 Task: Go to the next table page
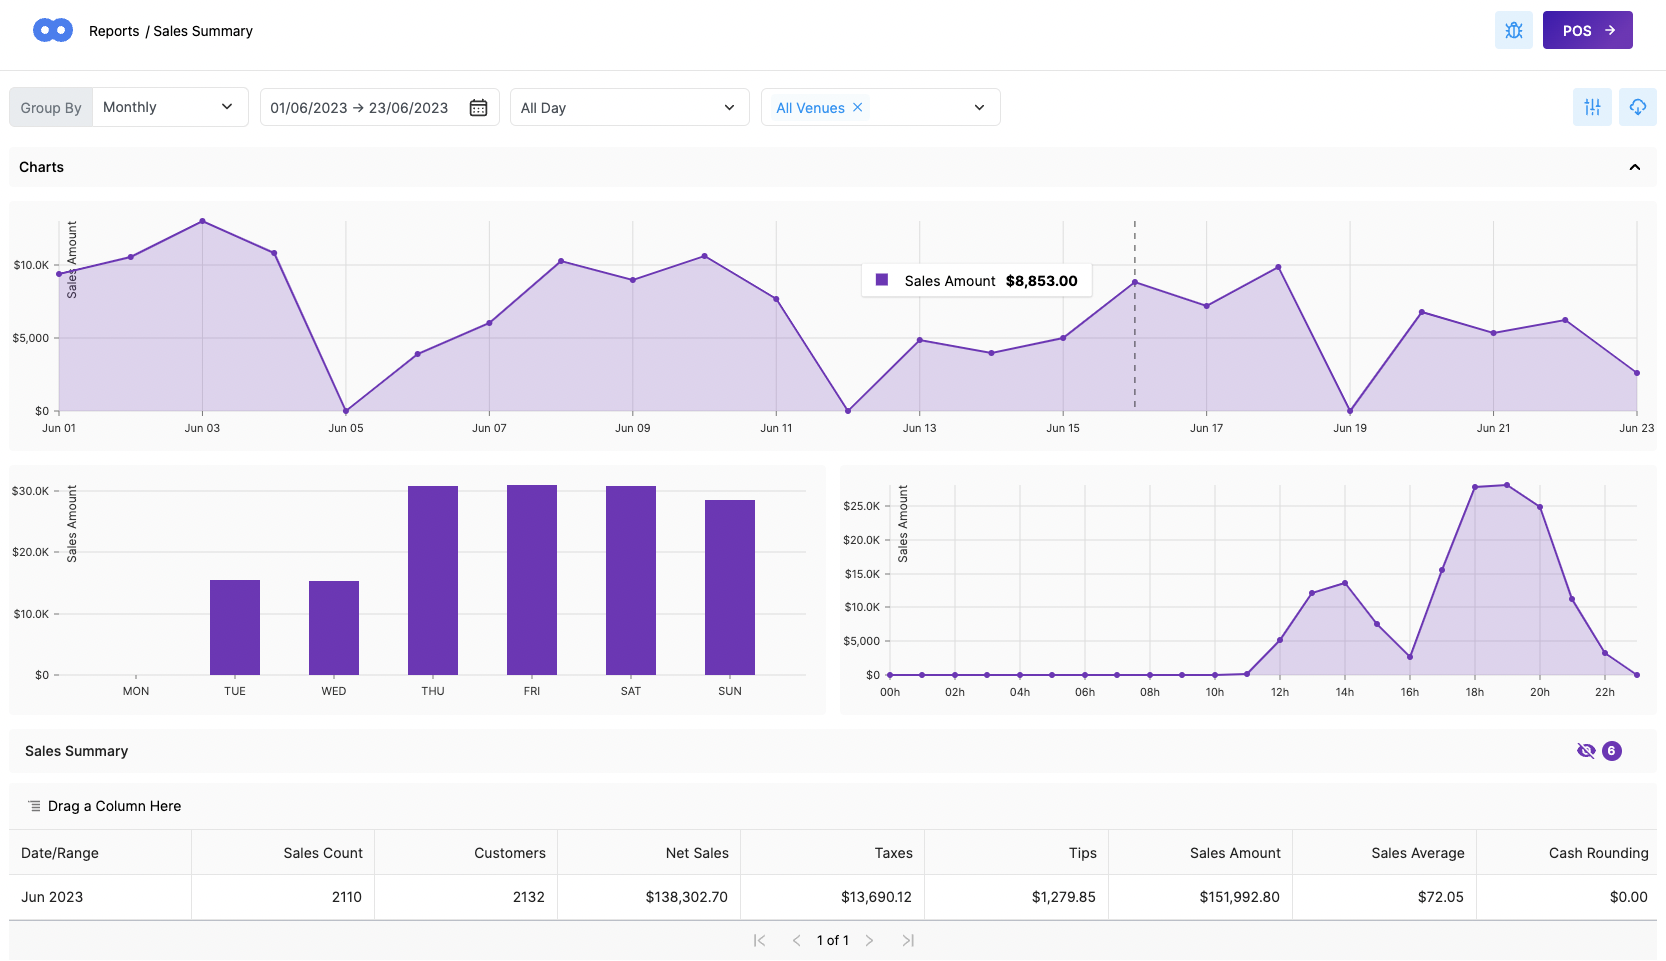pyautogui.click(x=869, y=940)
